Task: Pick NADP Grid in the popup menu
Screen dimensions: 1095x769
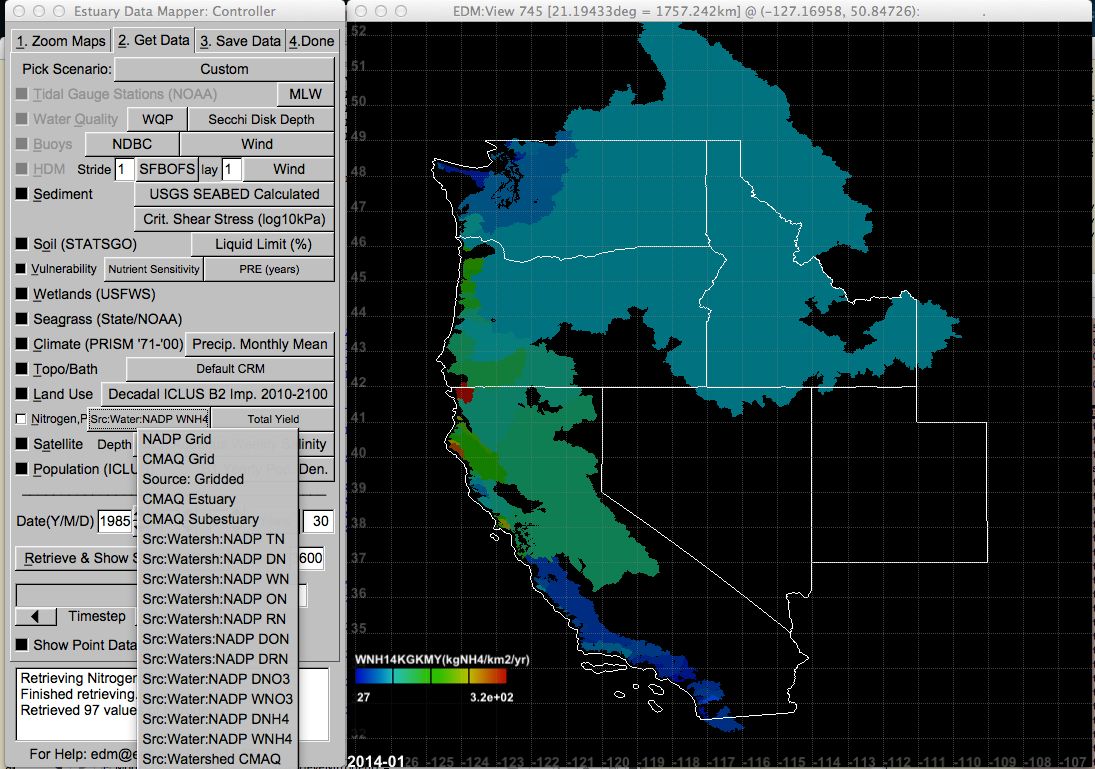Action: tap(177, 439)
